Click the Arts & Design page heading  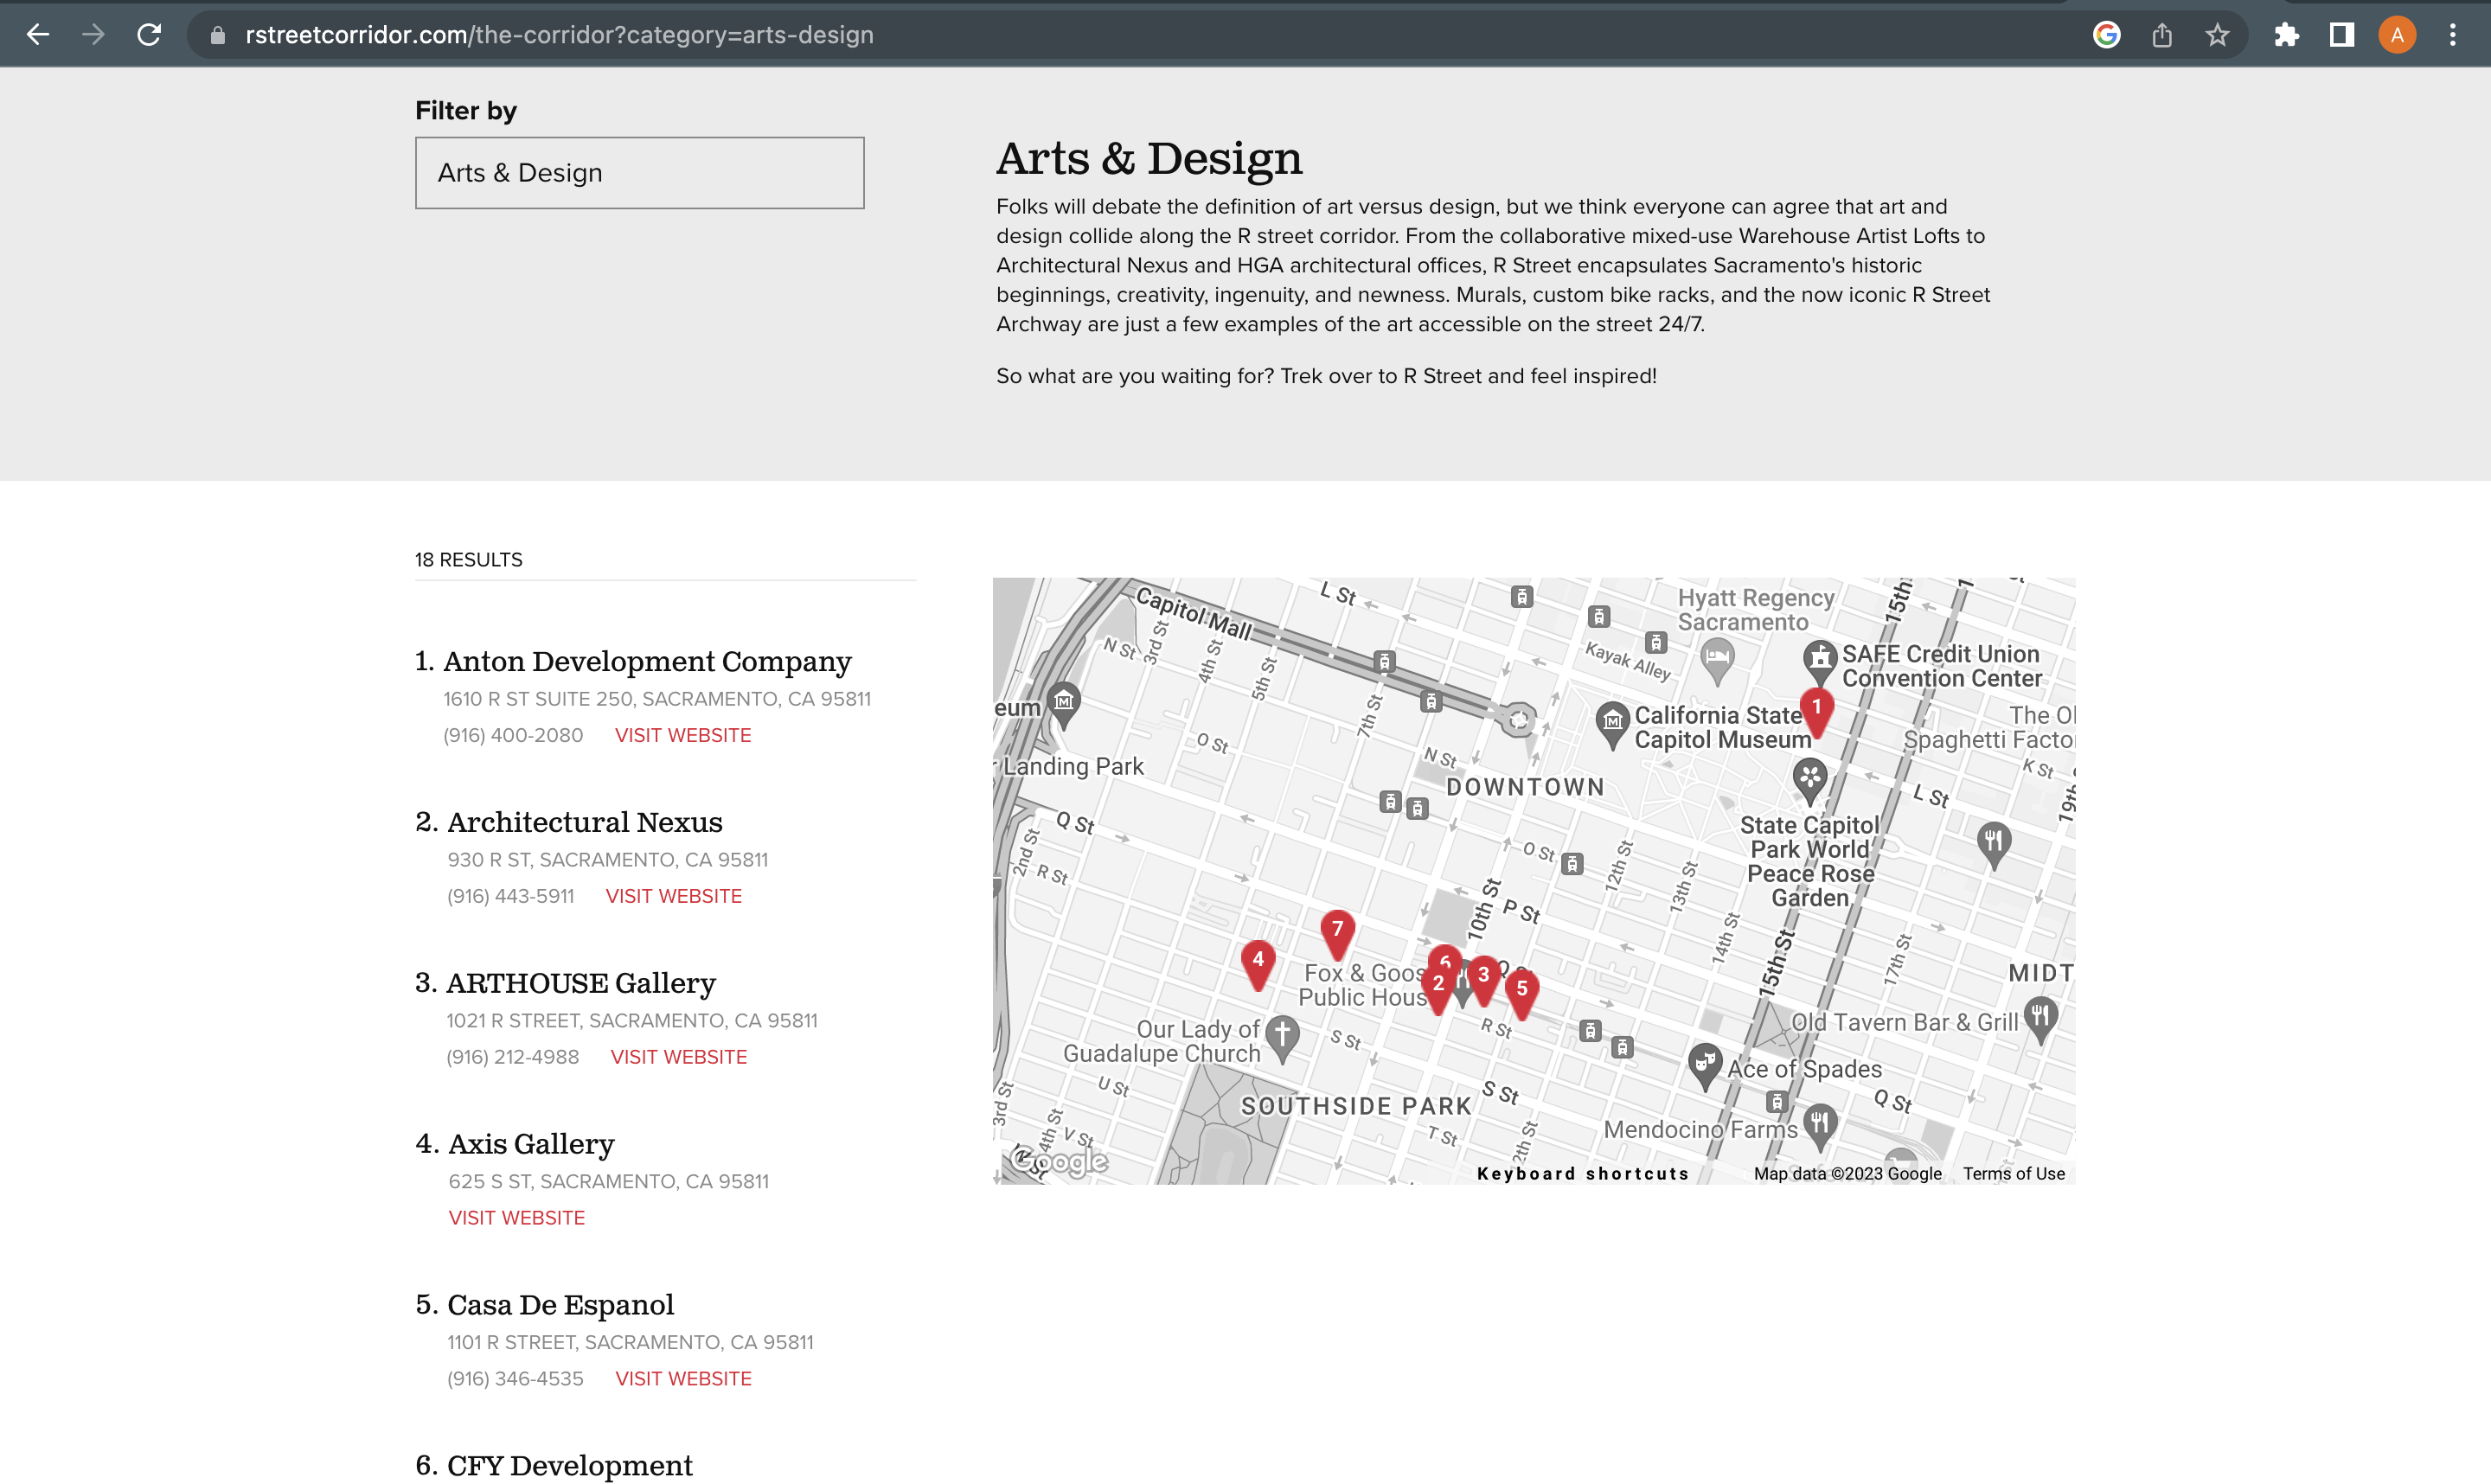coord(1149,158)
